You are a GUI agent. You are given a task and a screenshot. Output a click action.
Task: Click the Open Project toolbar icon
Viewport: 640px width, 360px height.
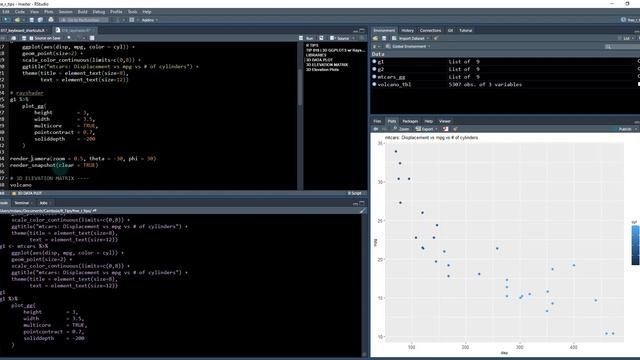click(18, 20)
